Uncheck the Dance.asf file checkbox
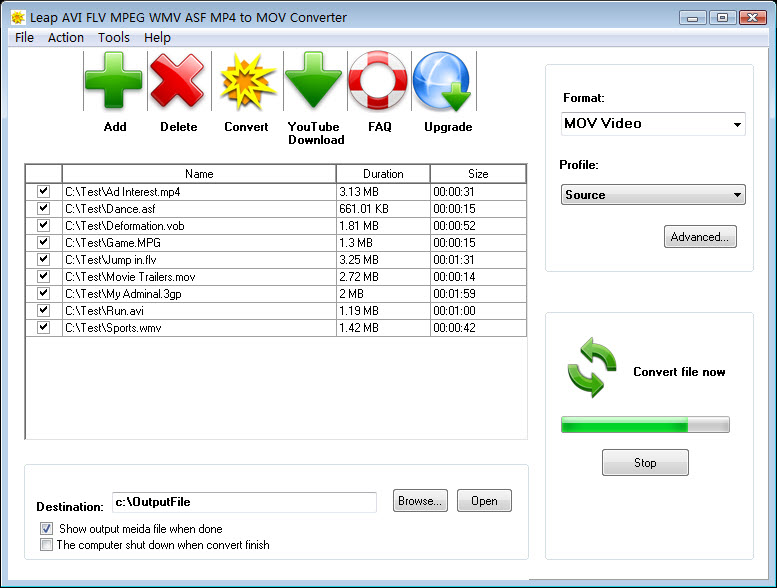The image size is (777, 588). (x=44, y=208)
